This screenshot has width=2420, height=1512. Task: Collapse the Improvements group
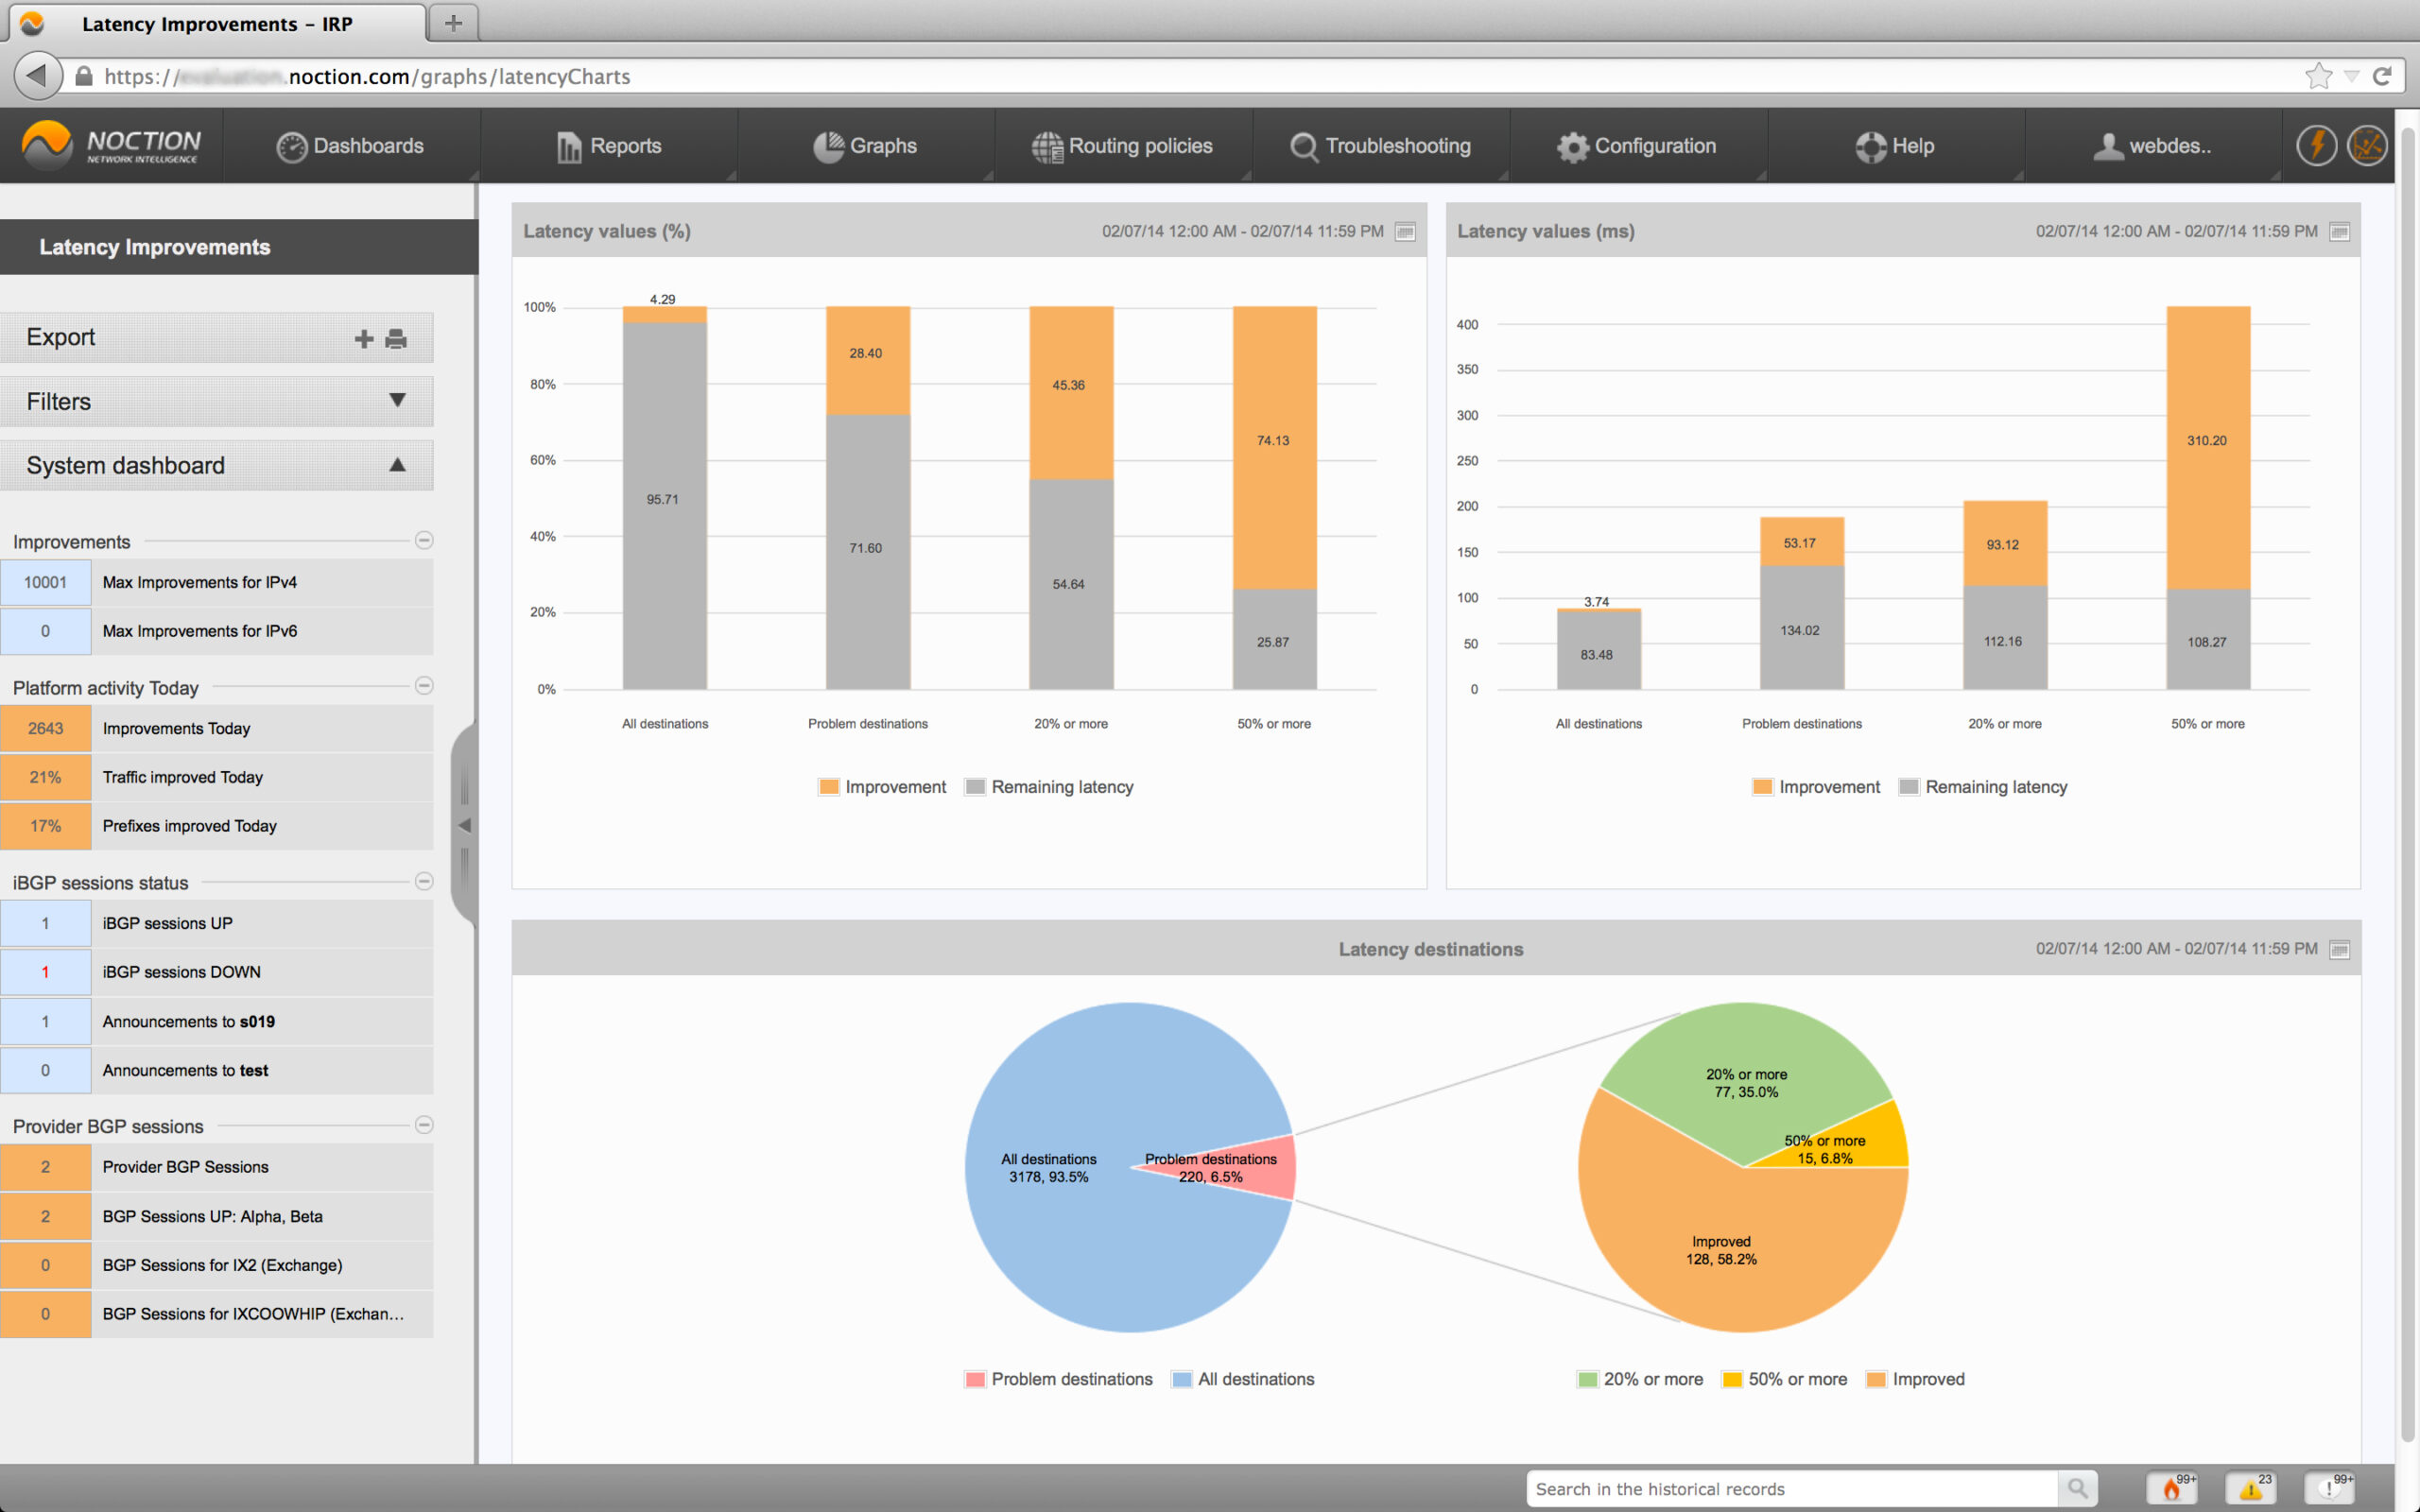click(424, 540)
